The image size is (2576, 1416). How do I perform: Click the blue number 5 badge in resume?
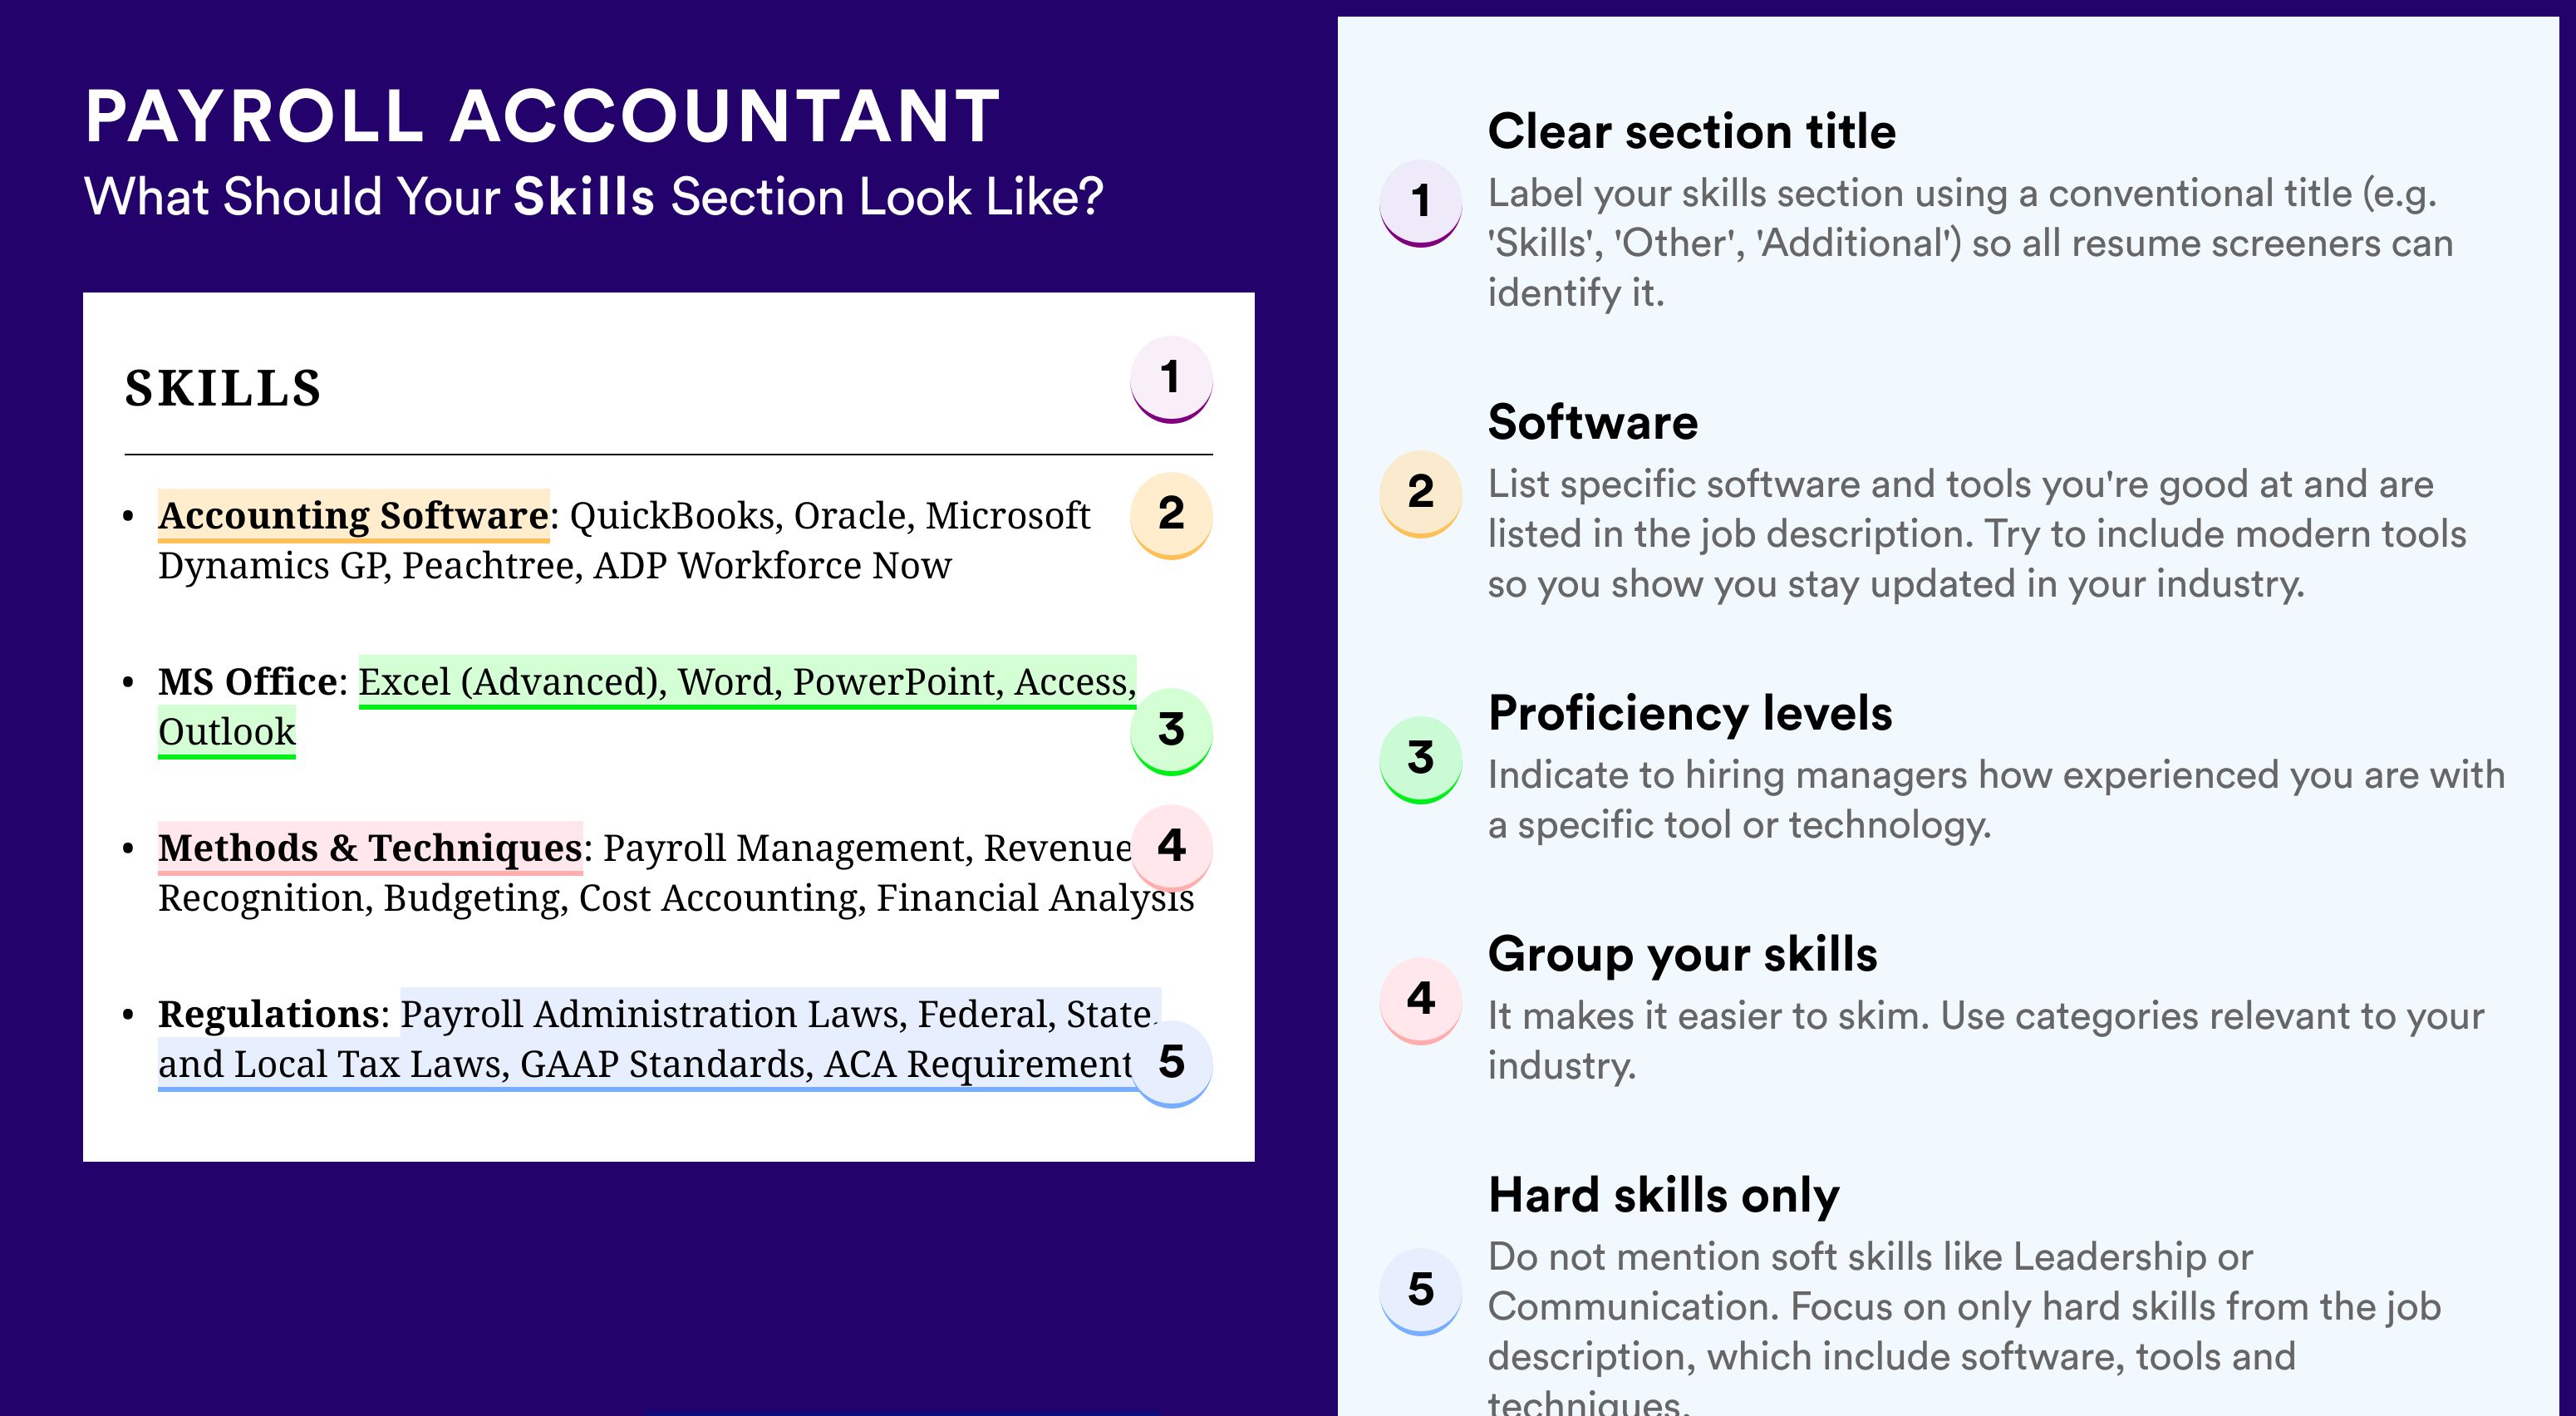[x=1171, y=1063]
